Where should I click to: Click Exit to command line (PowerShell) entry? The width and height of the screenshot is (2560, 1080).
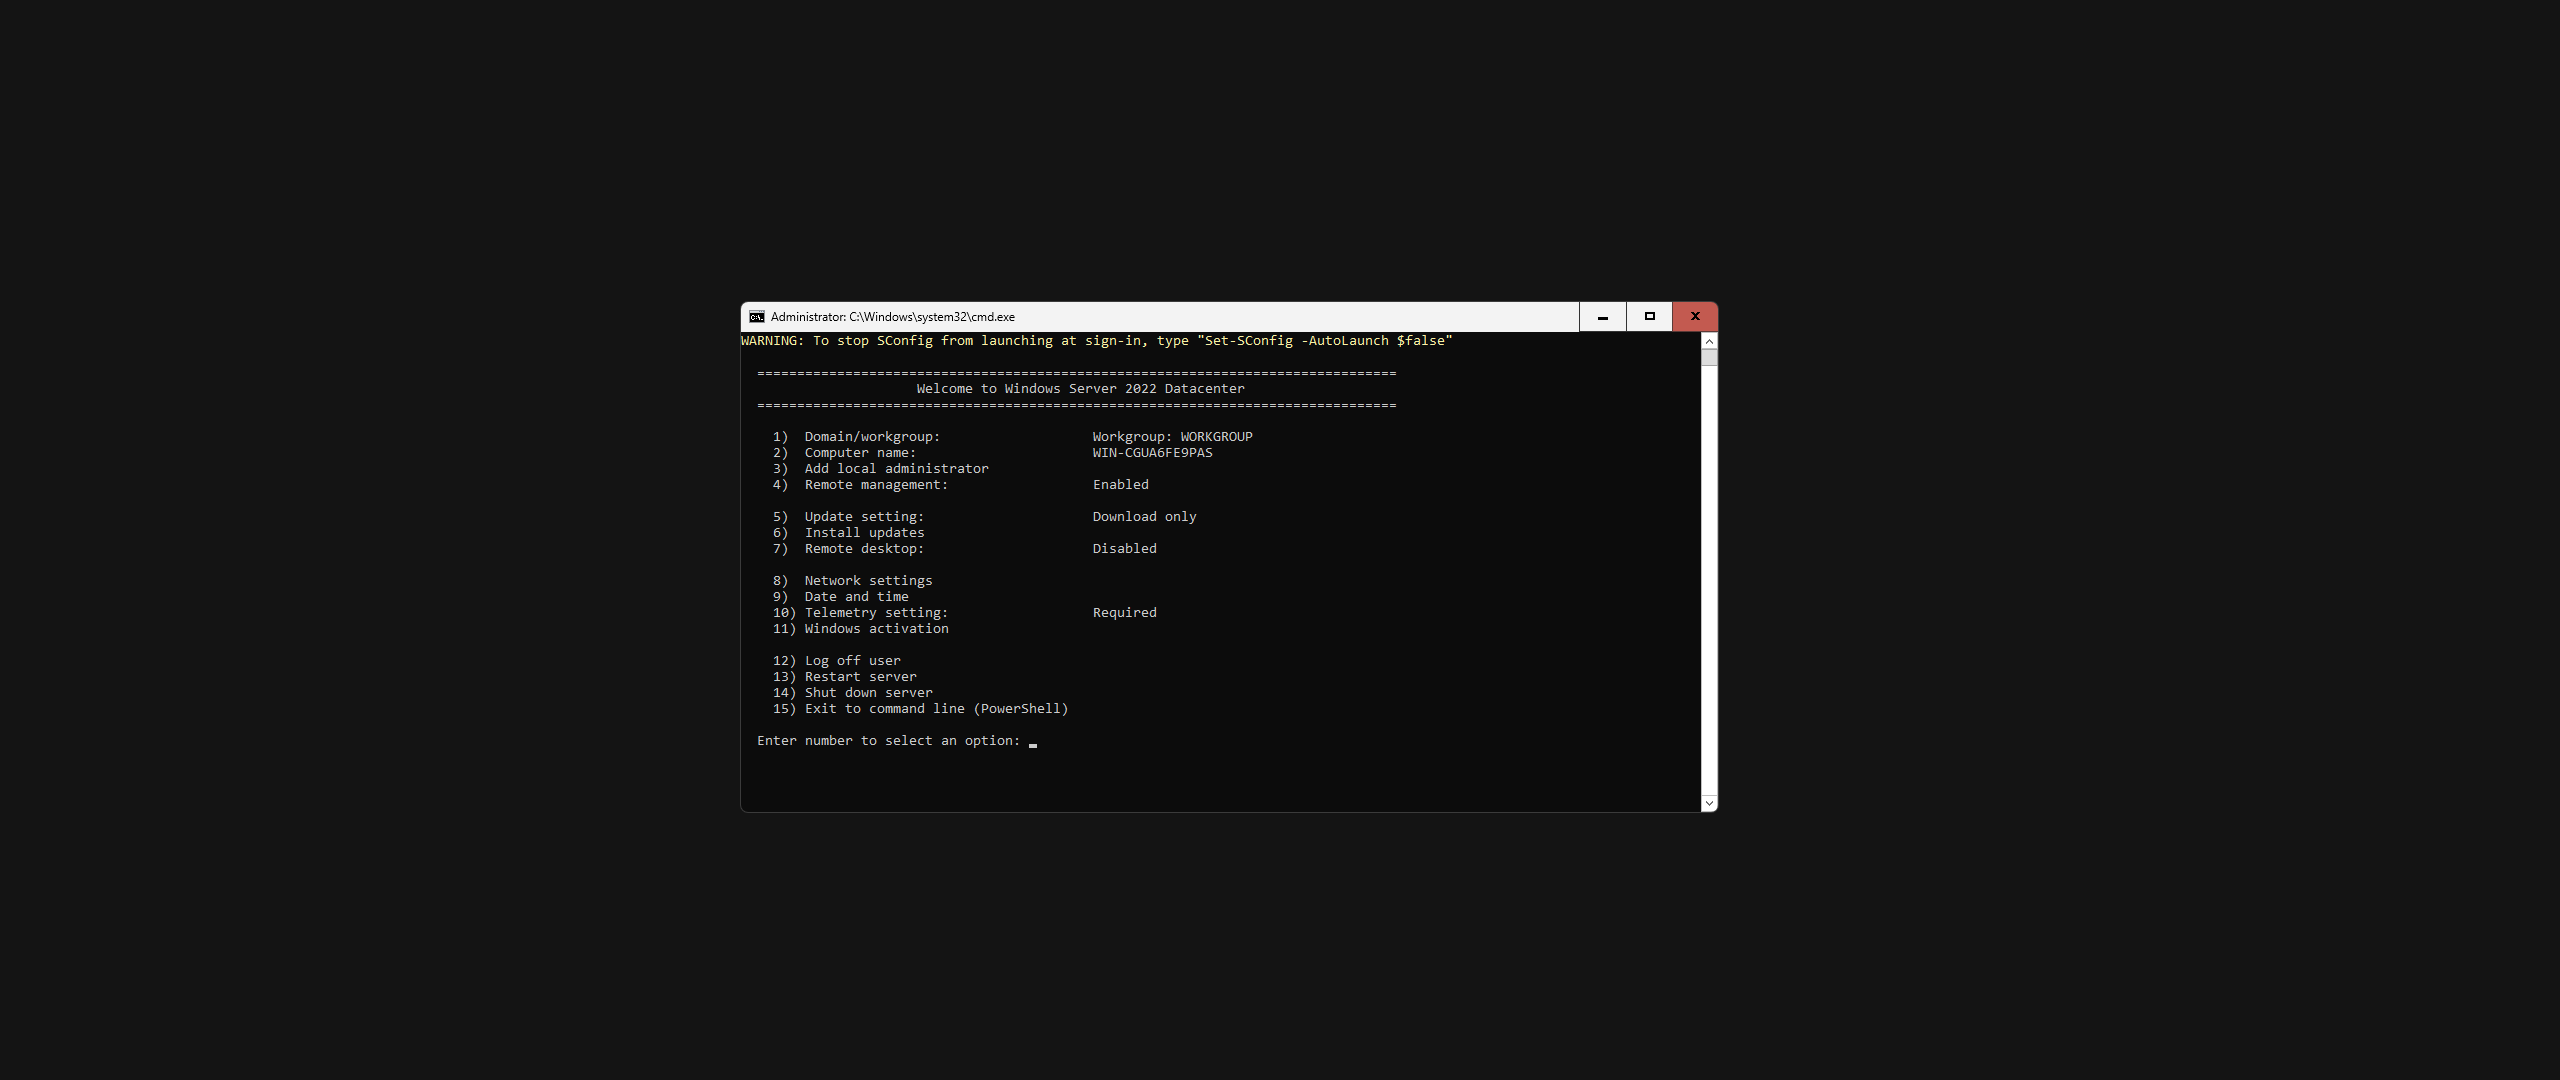tap(936, 709)
